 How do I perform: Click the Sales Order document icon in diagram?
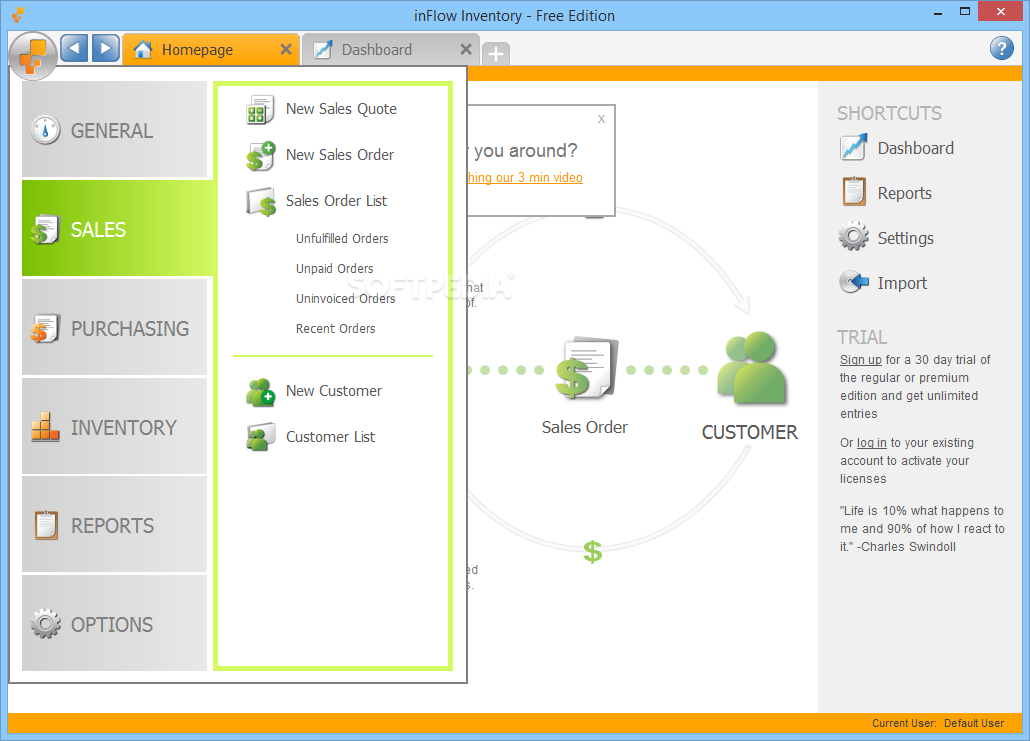coord(585,369)
